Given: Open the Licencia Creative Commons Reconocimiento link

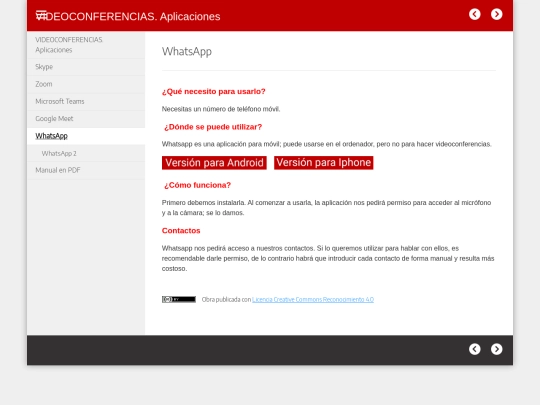Looking at the screenshot, I should pyautogui.click(x=313, y=300).
